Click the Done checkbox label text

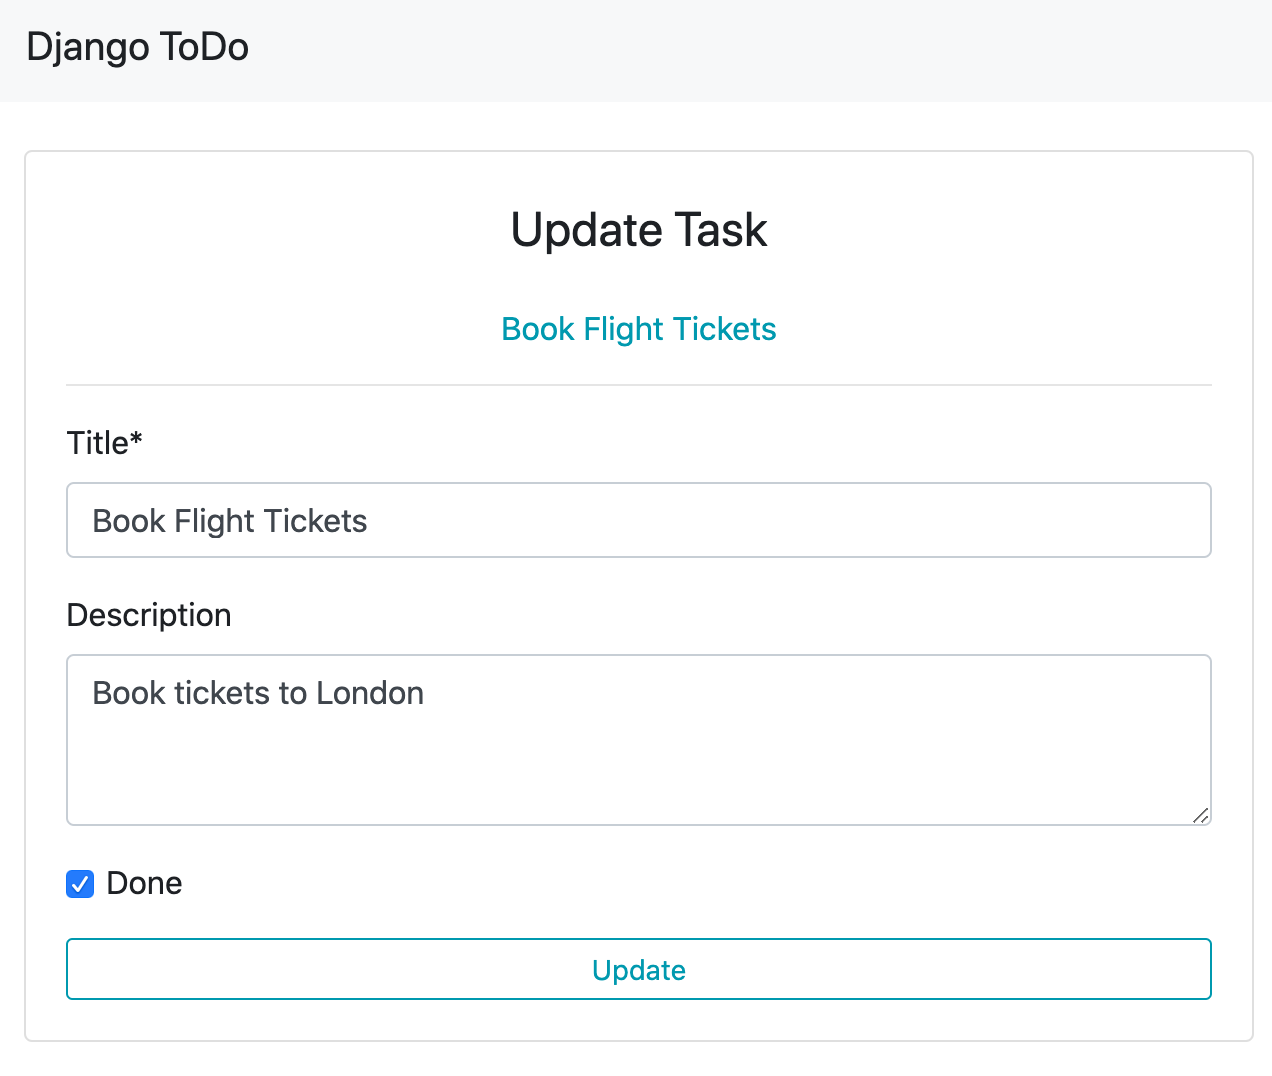(144, 884)
